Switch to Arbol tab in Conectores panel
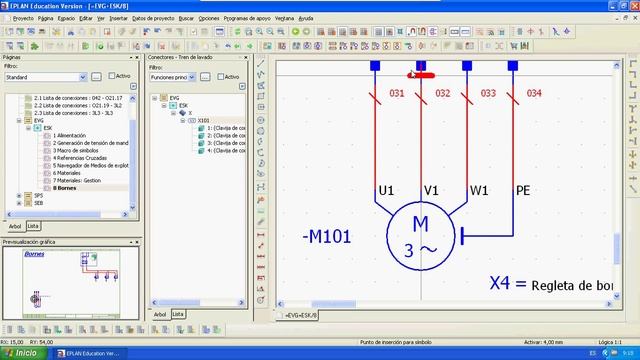The image size is (640, 360). click(x=160, y=314)
